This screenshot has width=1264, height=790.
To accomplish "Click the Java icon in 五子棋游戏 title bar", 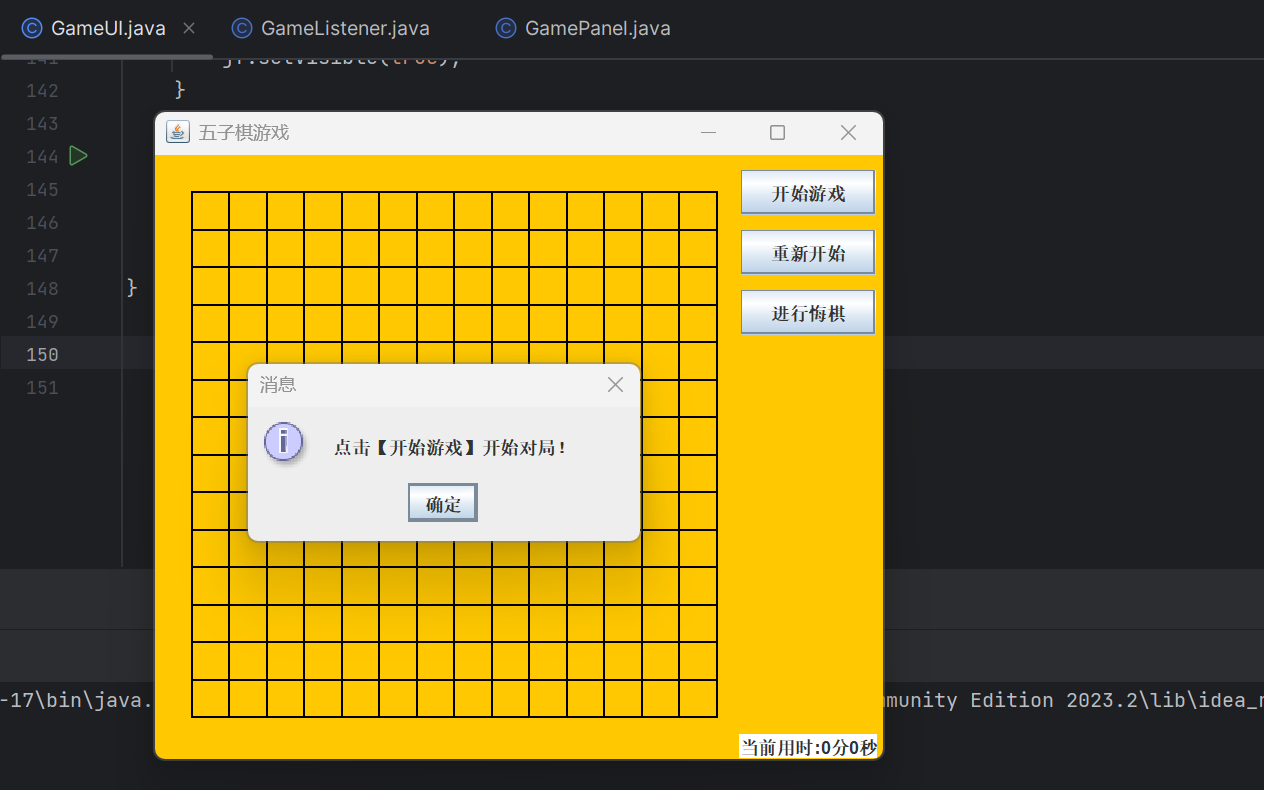I will [x=178, y=132].
